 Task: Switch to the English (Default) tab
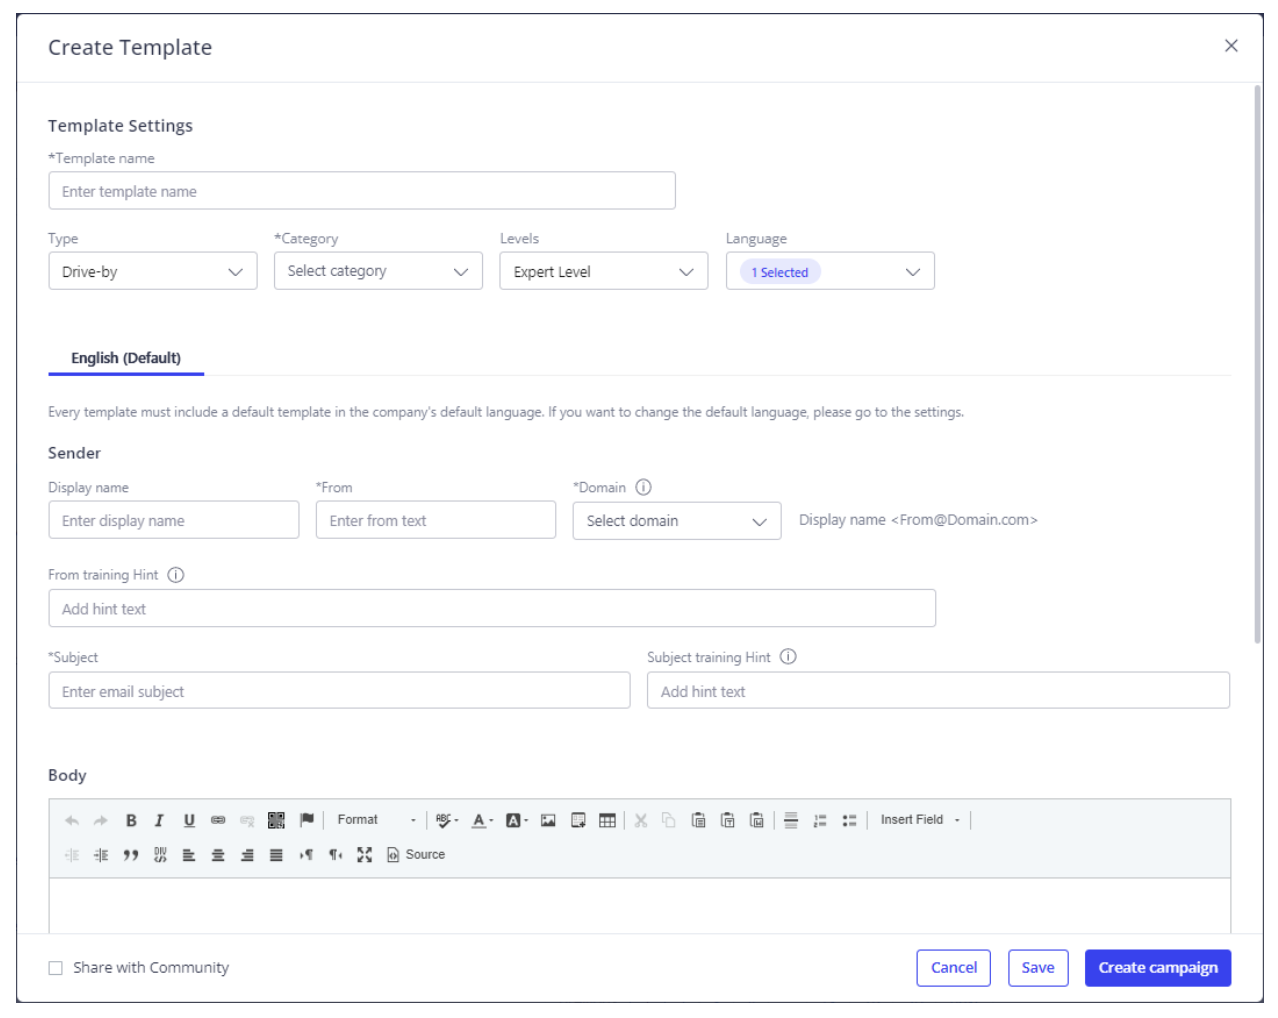click(126, 357)
